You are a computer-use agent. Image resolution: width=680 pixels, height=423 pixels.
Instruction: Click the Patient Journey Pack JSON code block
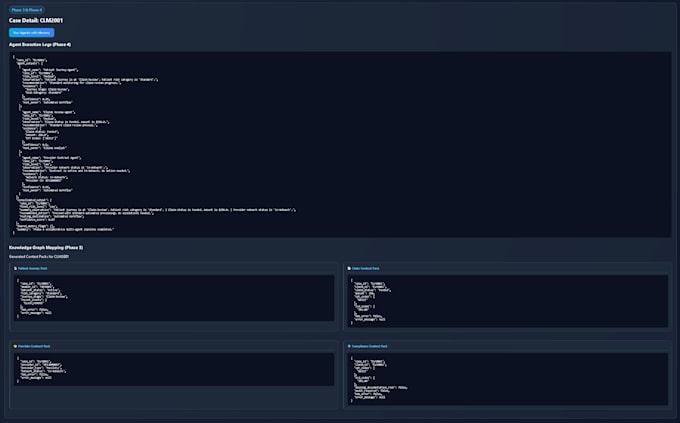174,298
